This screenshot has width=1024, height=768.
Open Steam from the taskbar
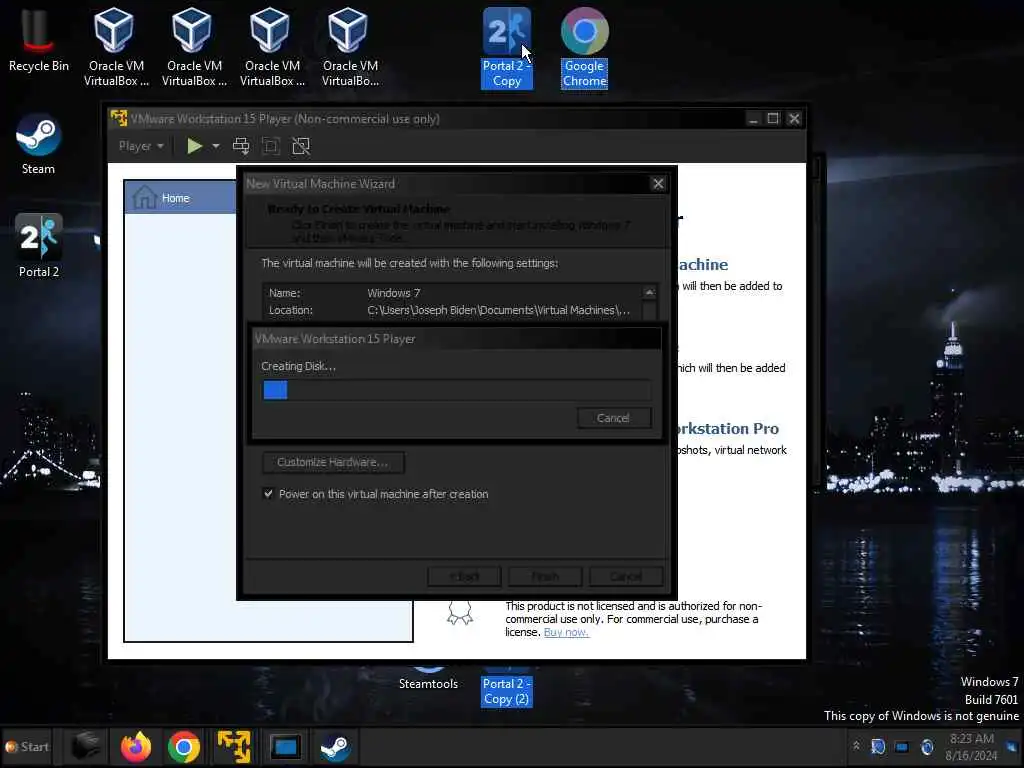click(x=334, y=746)
